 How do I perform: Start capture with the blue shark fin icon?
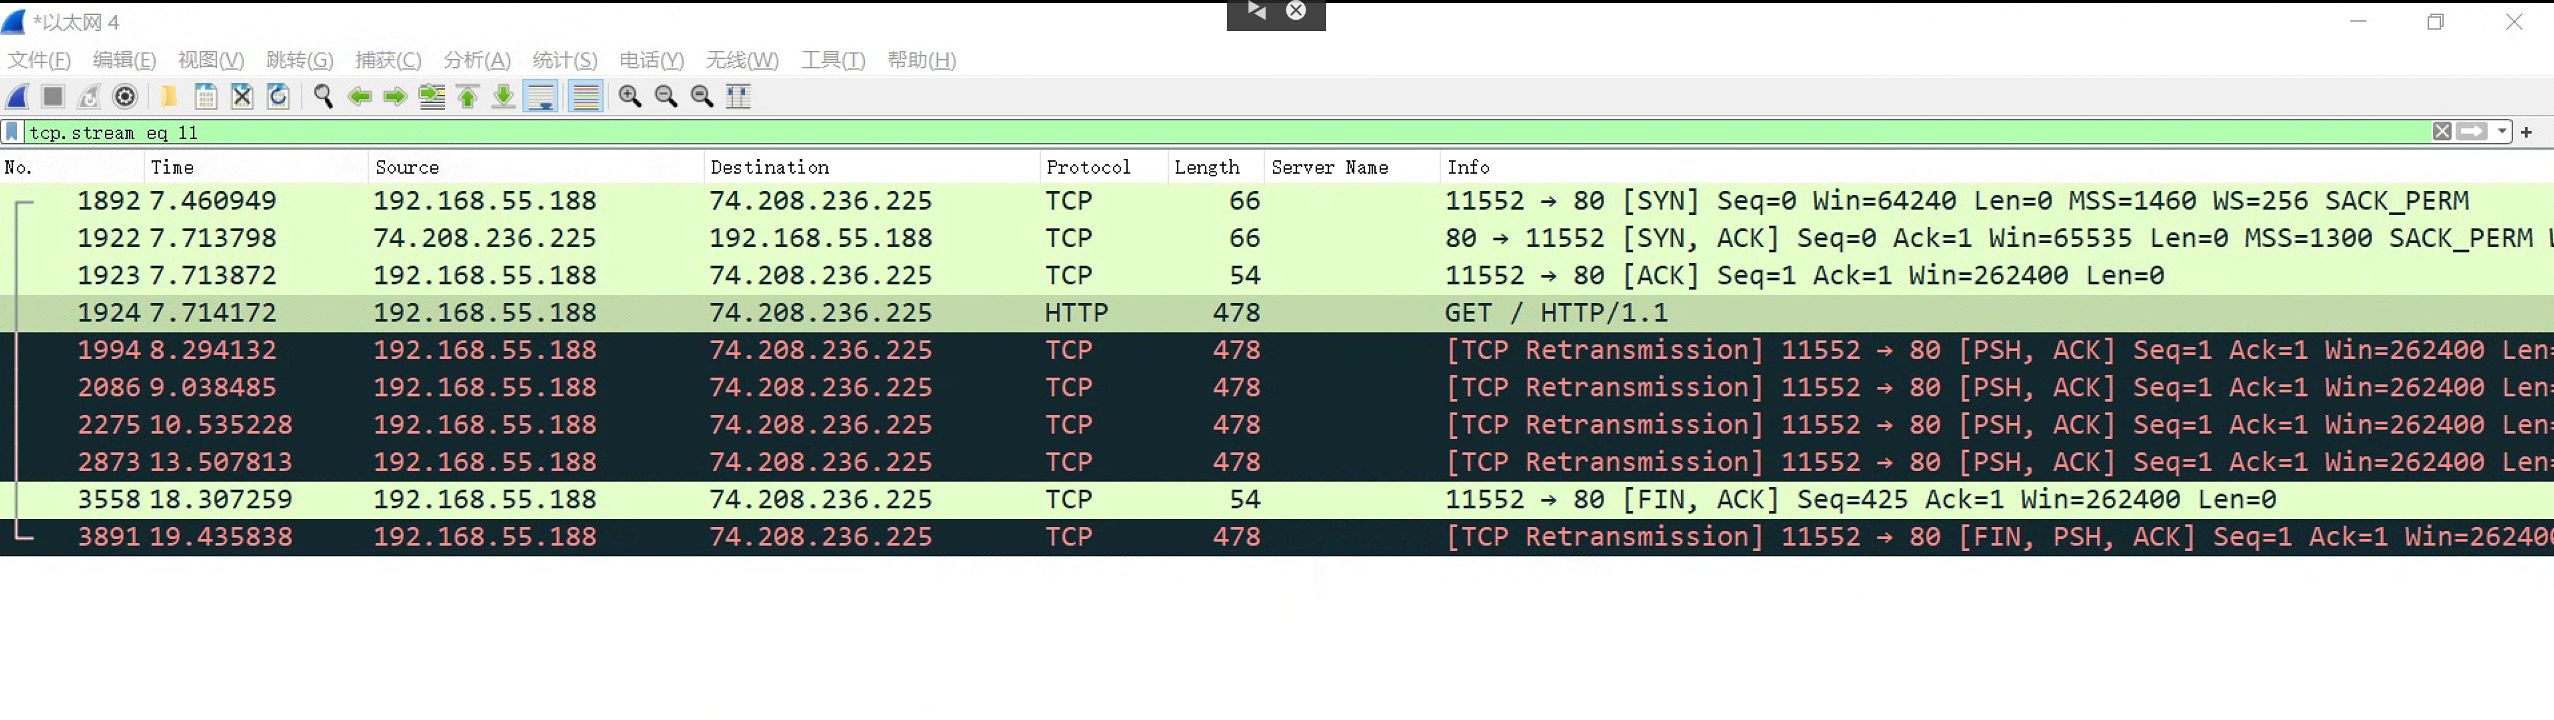point(18,97)
